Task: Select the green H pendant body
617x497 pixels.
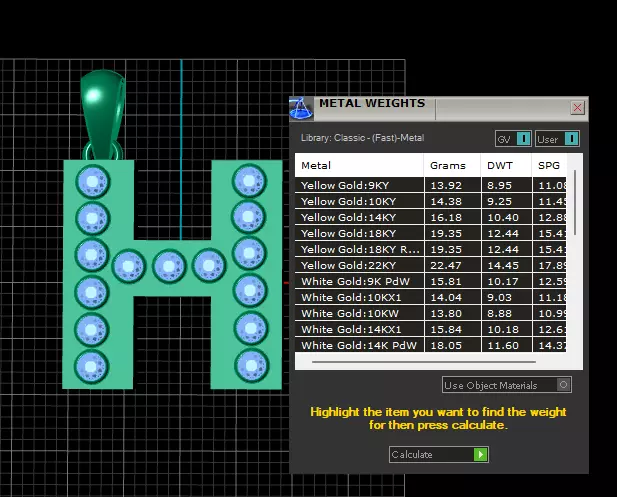Action: [172, 274]
